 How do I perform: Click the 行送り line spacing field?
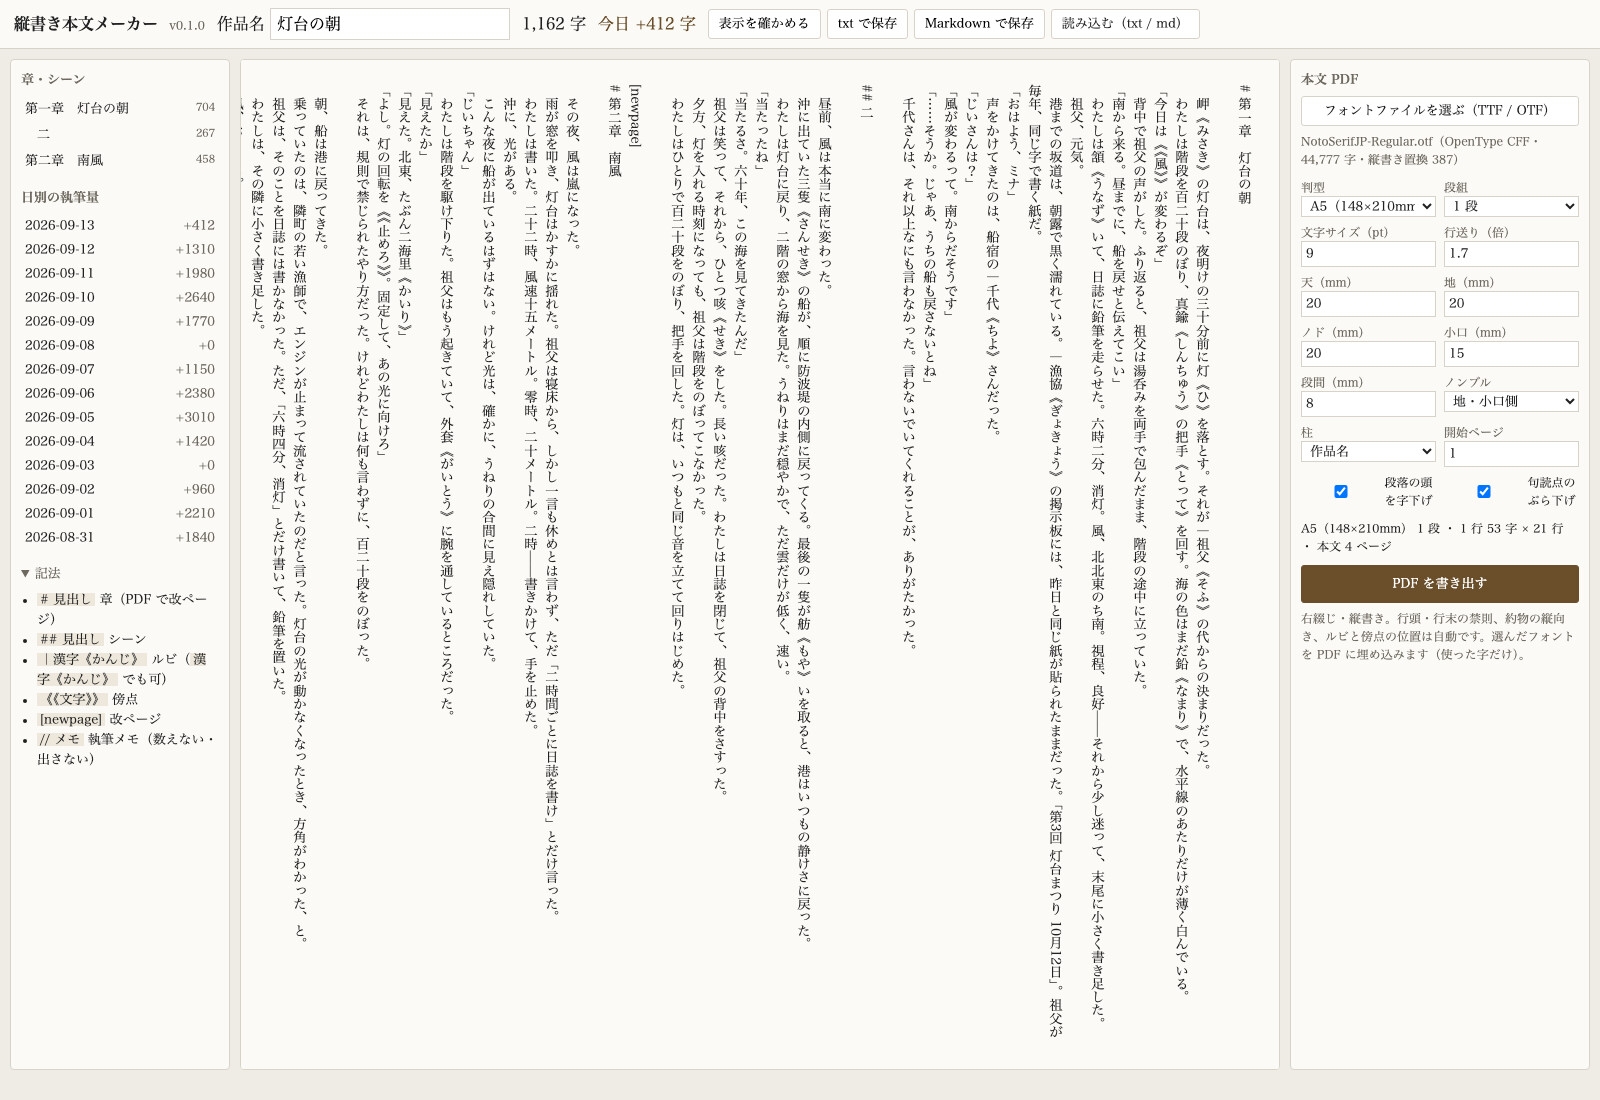coord(1511,253)
